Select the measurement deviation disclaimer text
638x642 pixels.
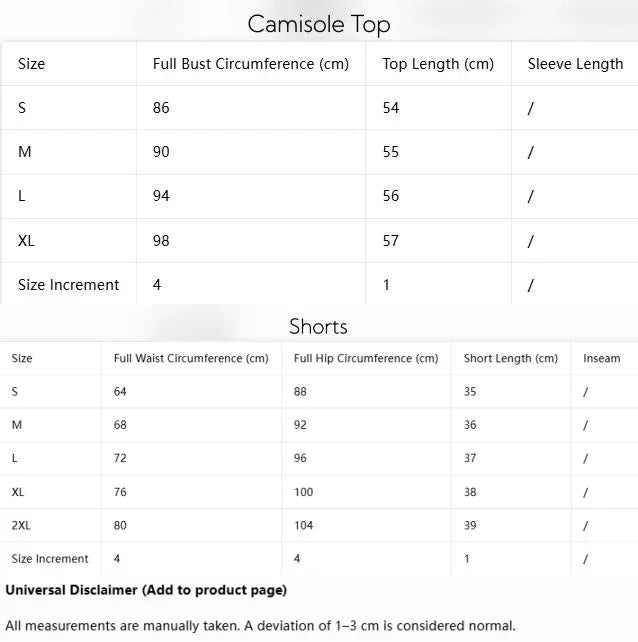(260, 626)
